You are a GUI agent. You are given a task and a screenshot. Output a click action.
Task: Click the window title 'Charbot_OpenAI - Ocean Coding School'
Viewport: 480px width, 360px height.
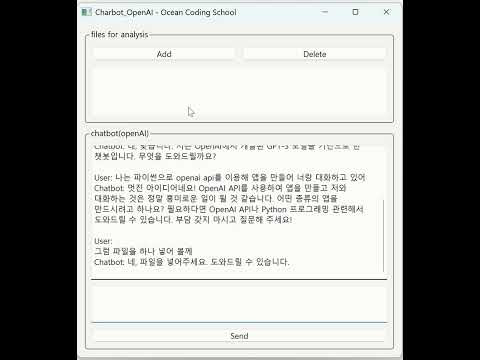[166, 12]
